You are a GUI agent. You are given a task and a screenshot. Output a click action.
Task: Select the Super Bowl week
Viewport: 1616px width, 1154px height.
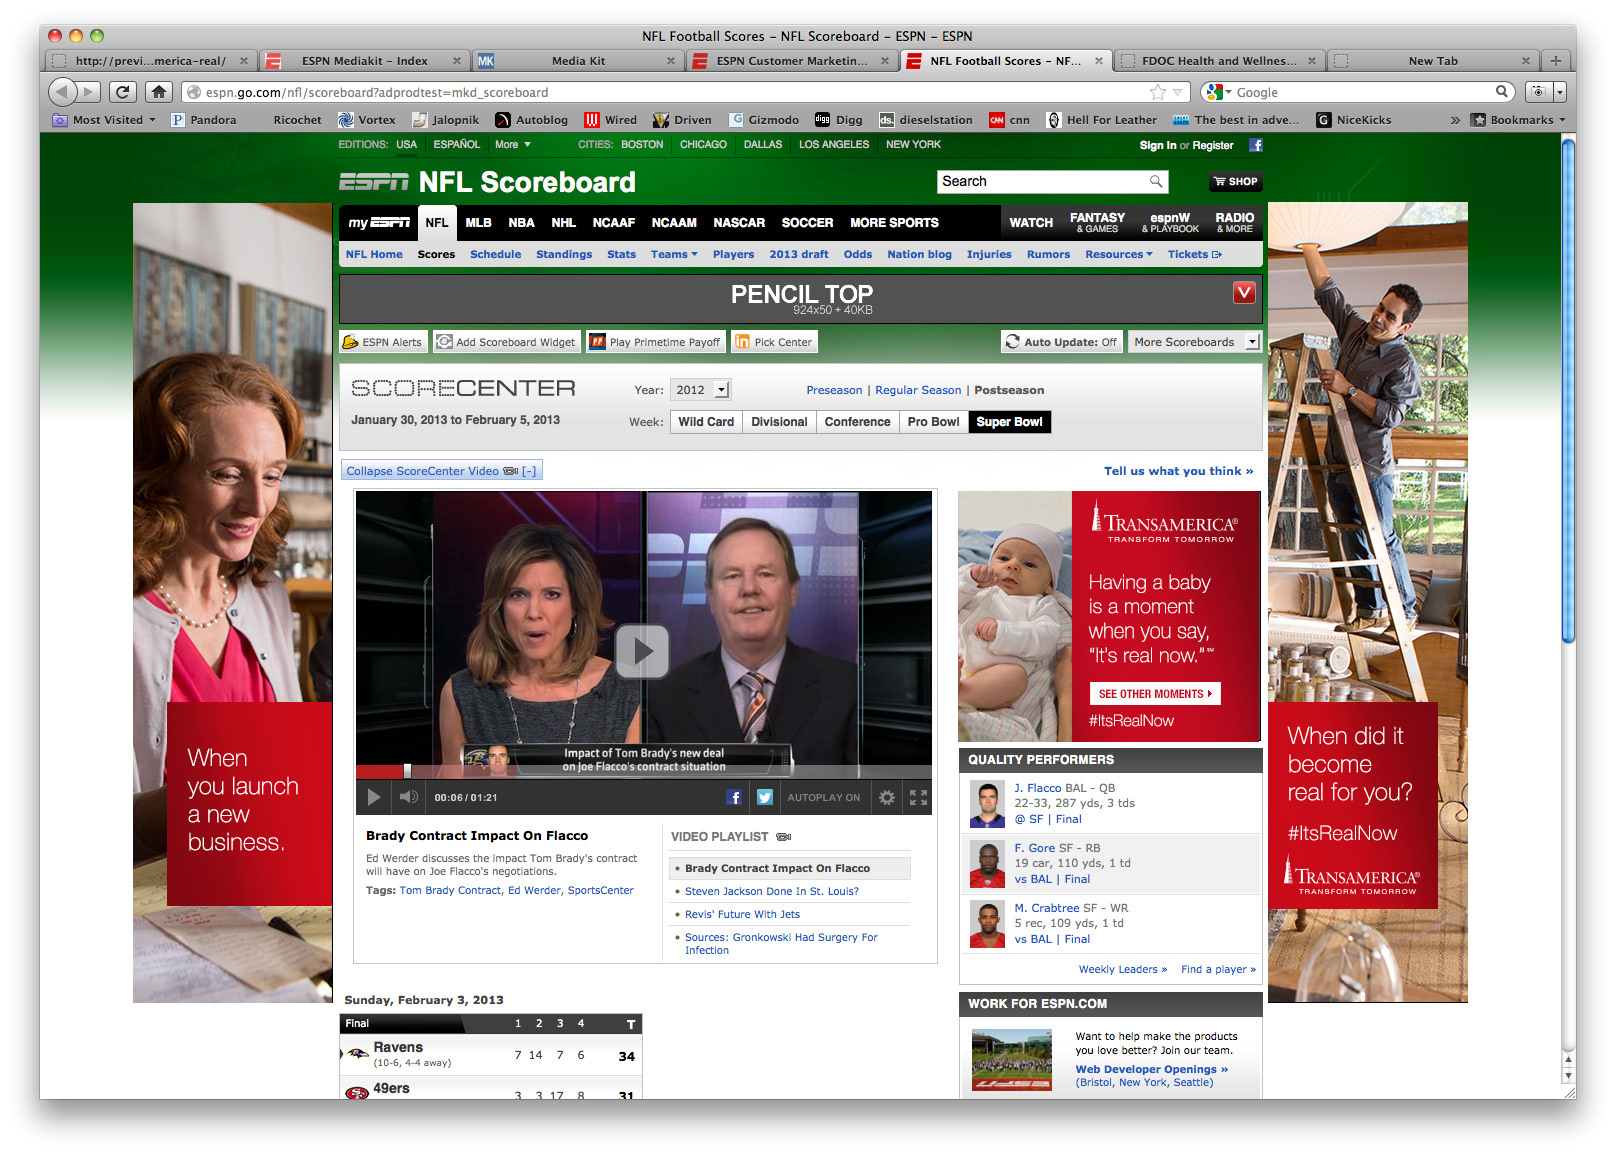pyautogui.click(x=1009, y=422)
